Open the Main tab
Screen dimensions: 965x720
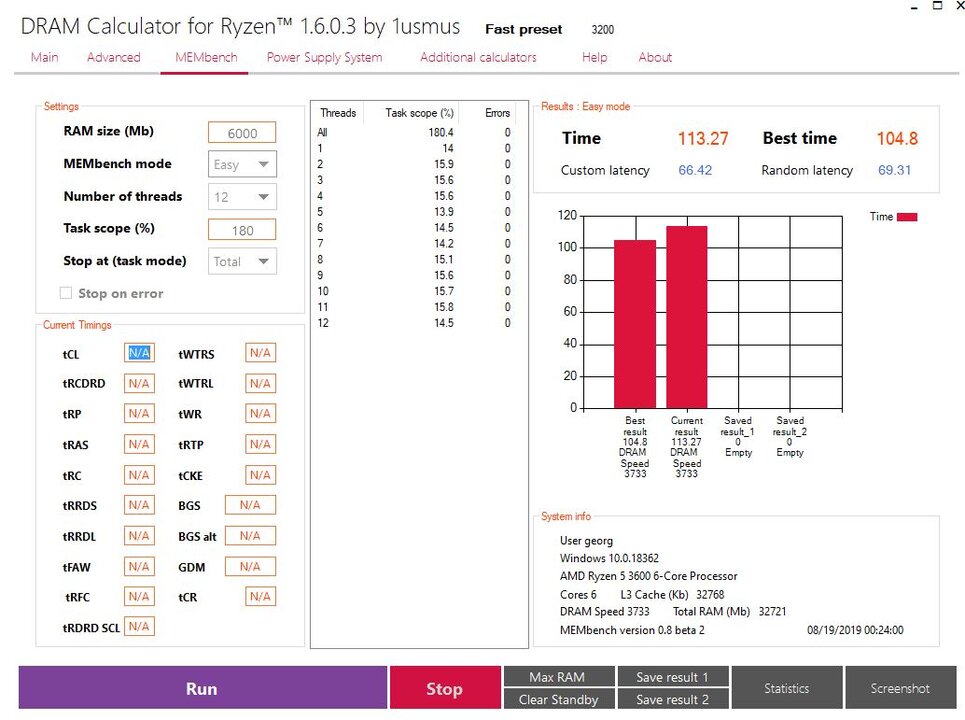[44, 57]
